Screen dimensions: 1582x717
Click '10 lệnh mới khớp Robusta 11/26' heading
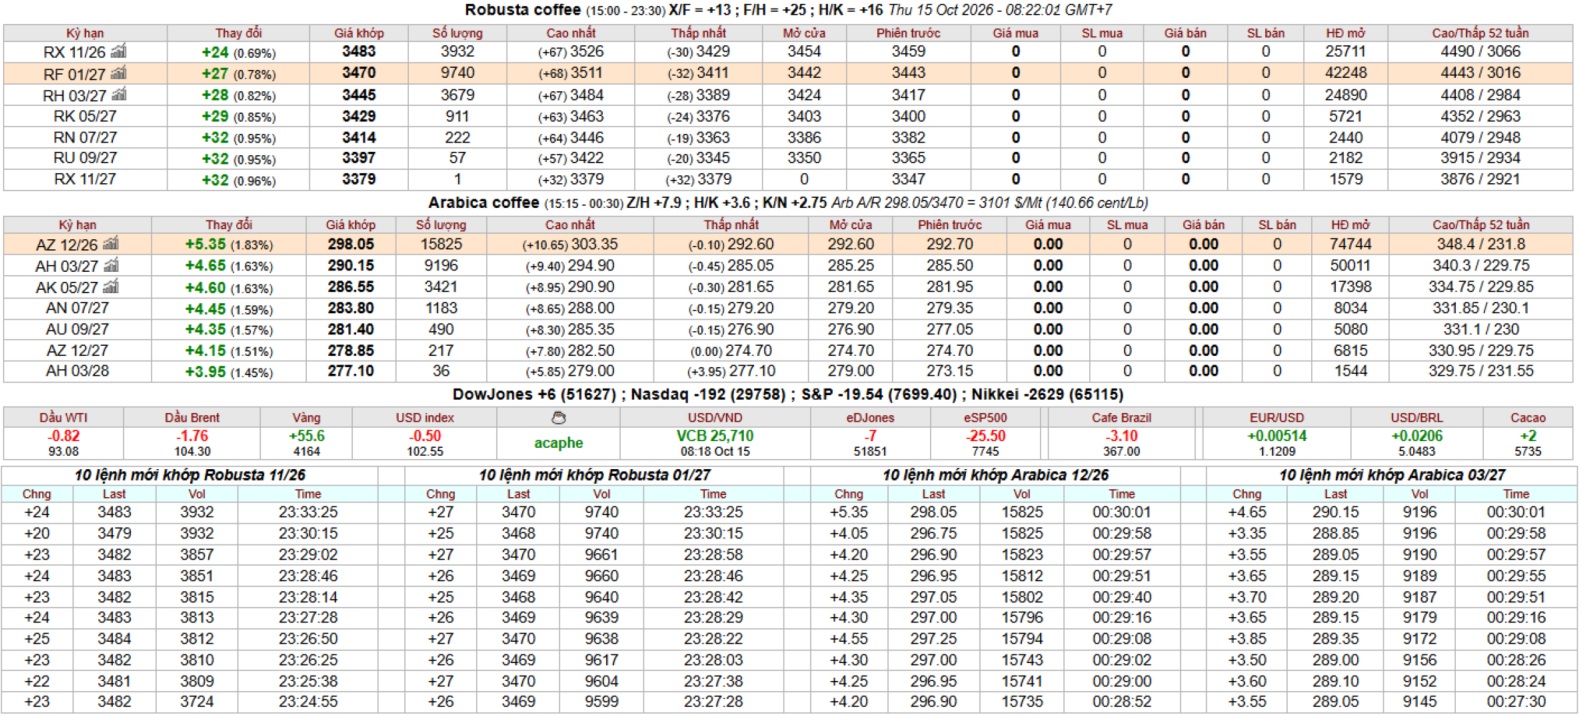(x=190, y=475)
